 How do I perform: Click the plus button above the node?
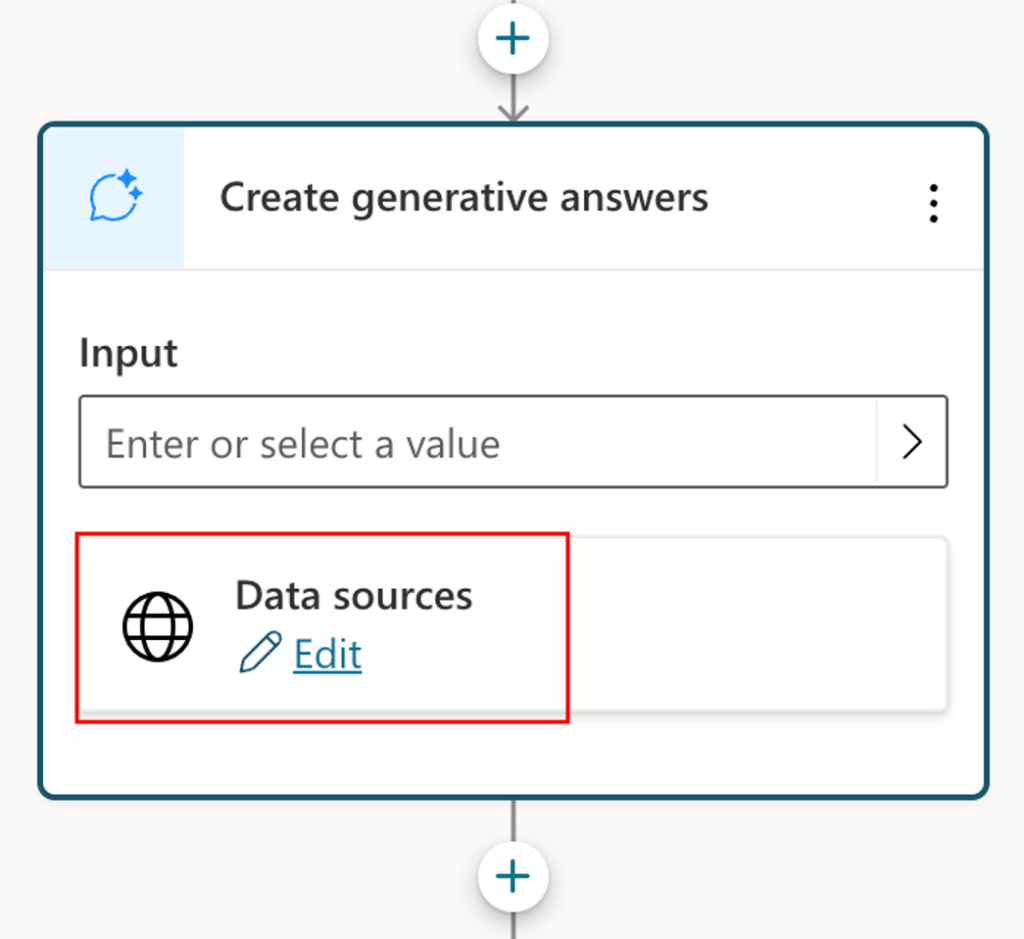513,39
